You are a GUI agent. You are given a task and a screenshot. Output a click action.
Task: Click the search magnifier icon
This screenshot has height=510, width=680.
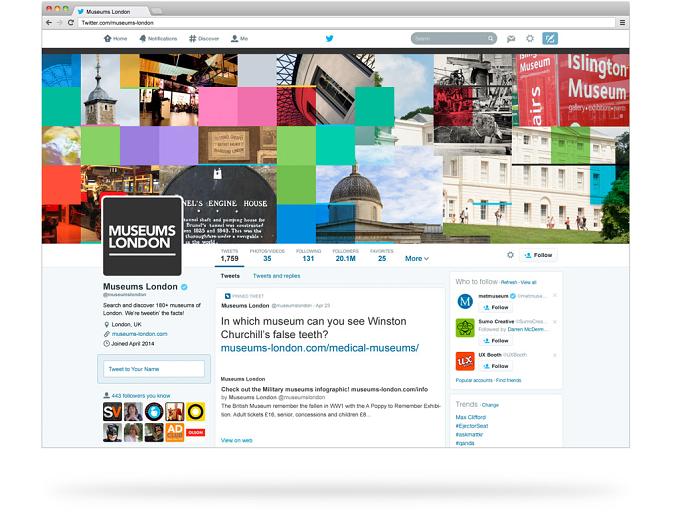click(x=490, y=39)
